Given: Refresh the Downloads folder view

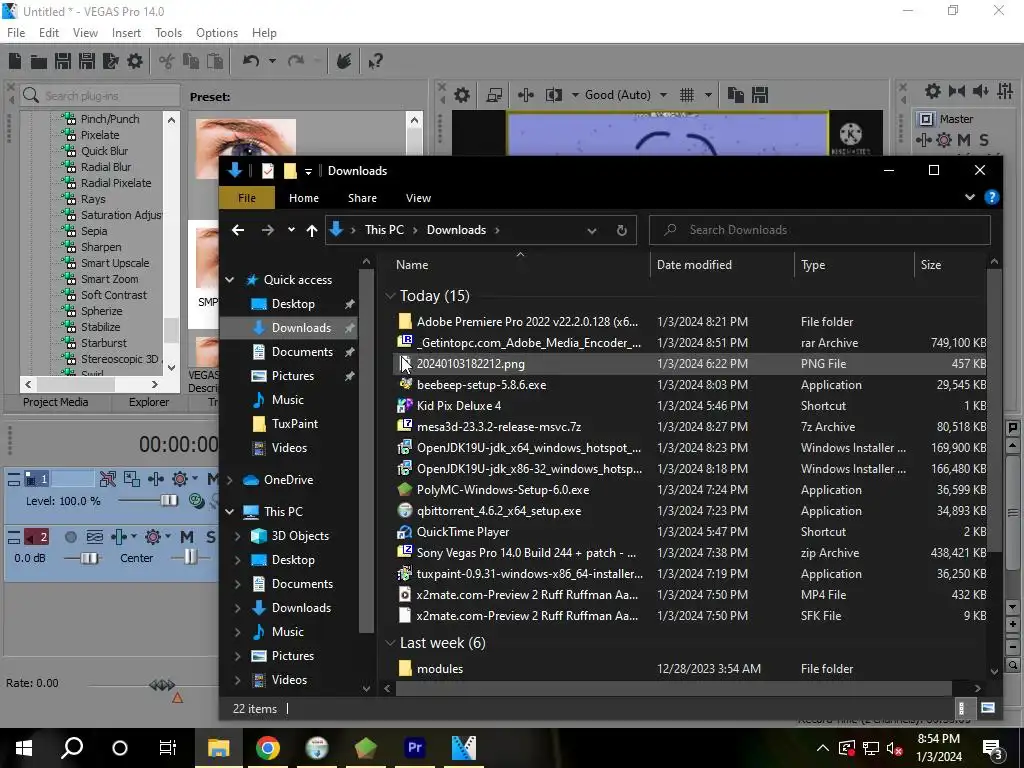Looking at the screenshot, I should [622, 230].
